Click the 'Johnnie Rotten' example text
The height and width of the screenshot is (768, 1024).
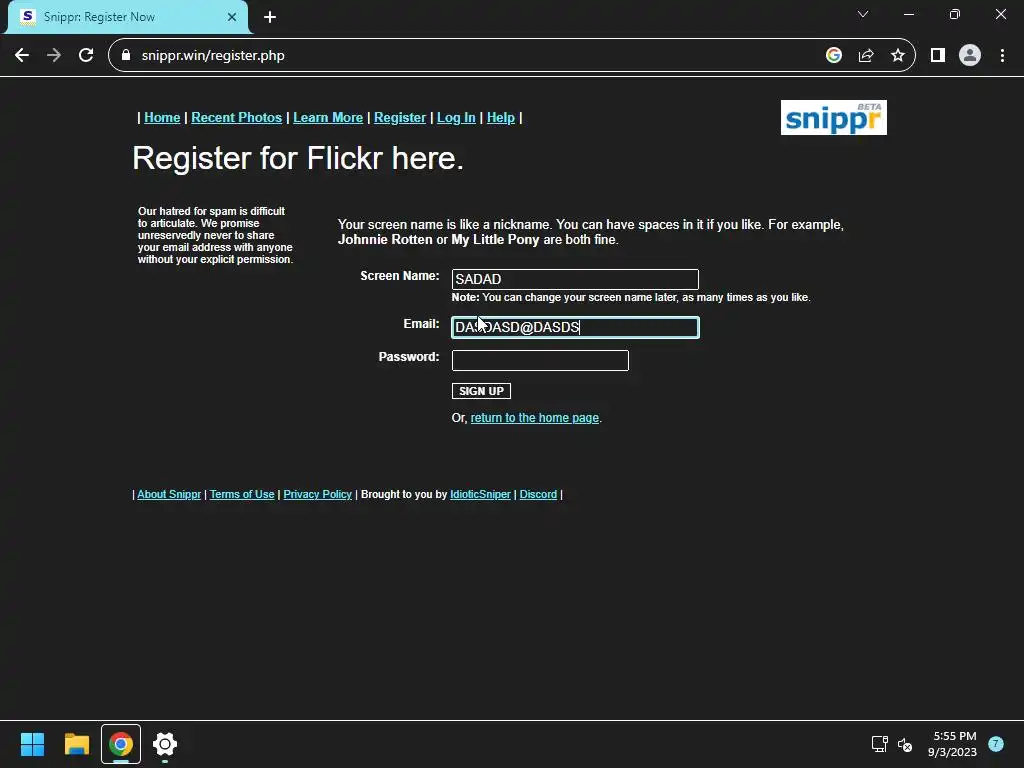[385, 240]
